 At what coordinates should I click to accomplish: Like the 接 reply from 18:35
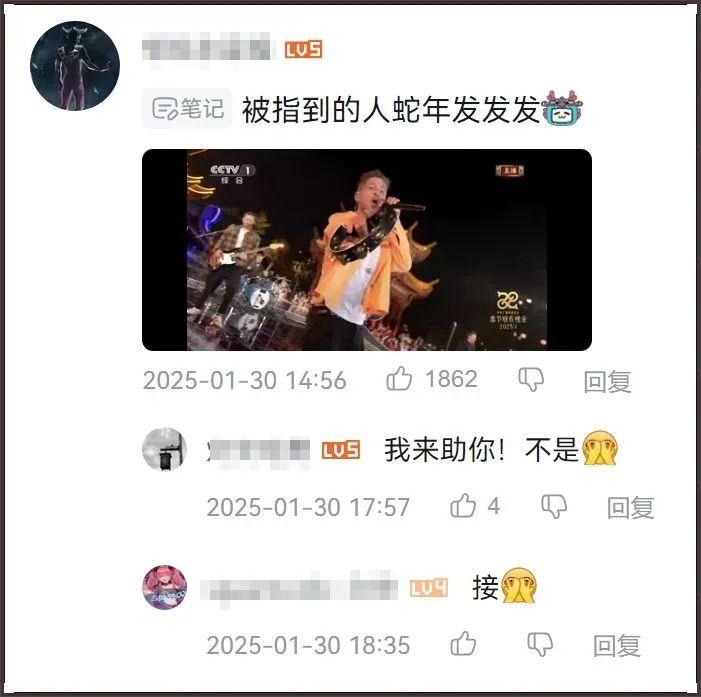(x=463, y=644)
